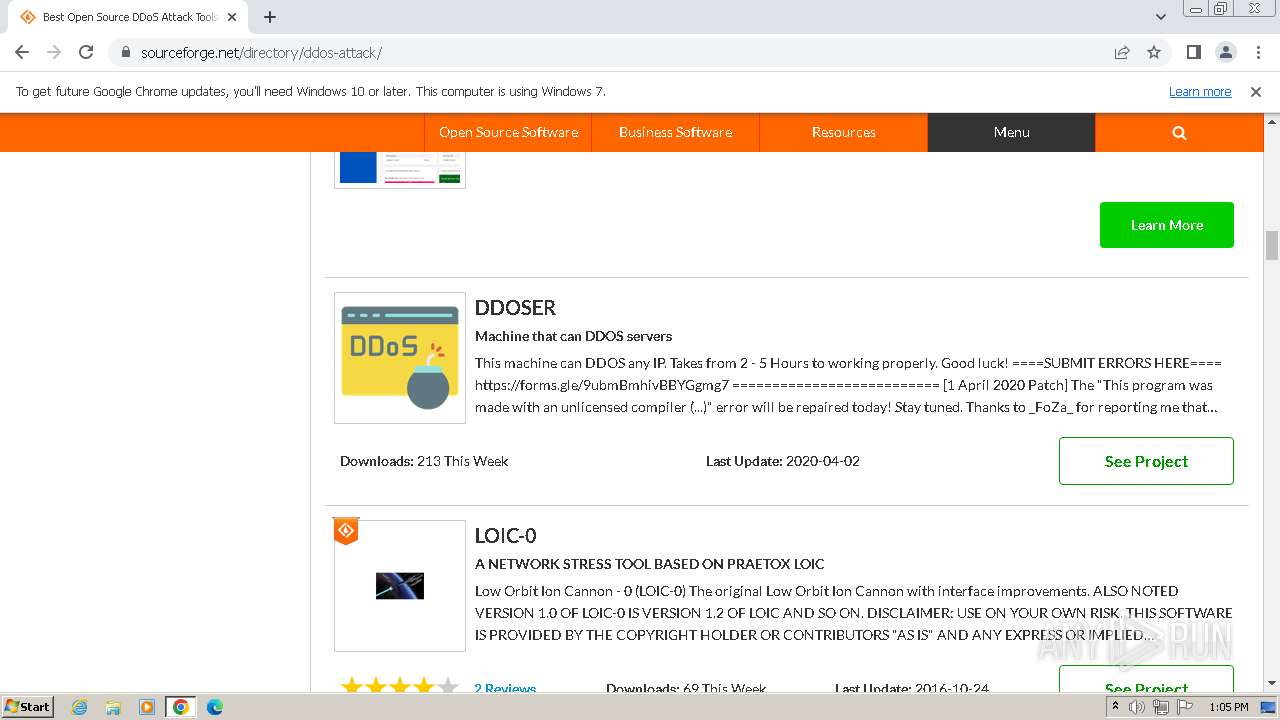Switch to Chrome taskbar icon
The width and height of the screenshot is (1280, 720).
[181, 707]
